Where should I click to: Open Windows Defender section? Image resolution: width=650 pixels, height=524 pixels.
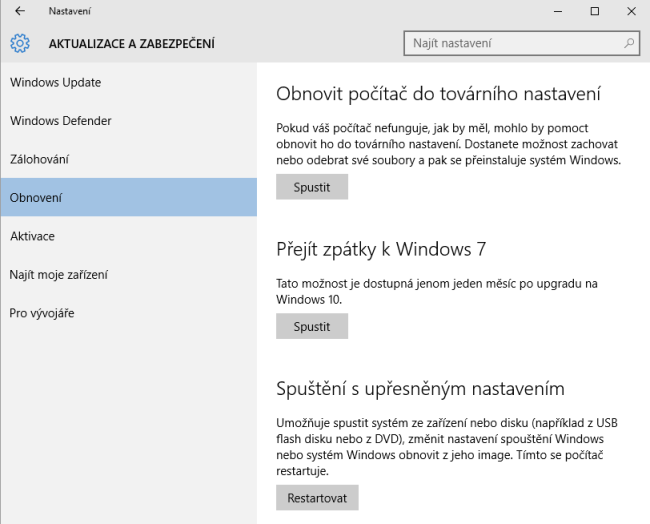point(129,121)
